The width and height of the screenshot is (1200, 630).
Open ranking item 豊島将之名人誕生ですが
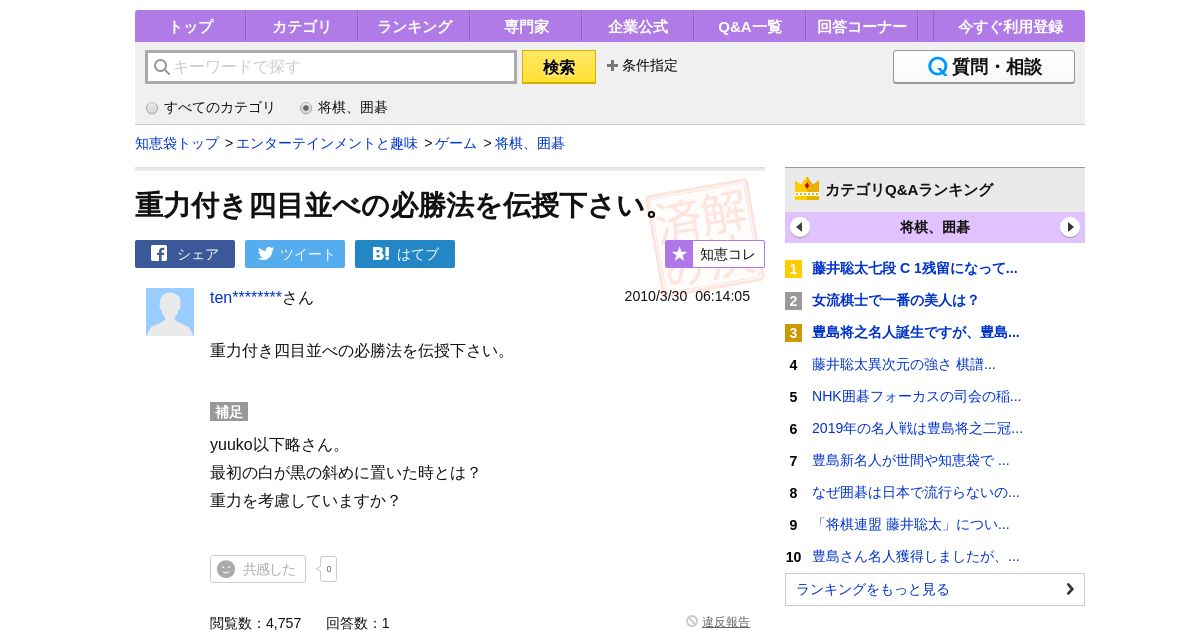(x=916, y=332)
